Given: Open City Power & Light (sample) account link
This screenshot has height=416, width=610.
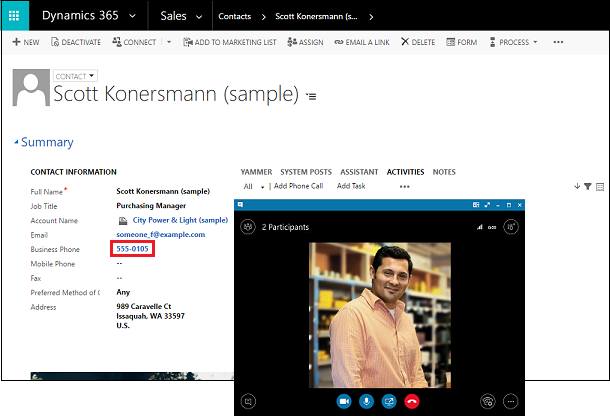Looking at the screenshot, I should 180,220.
